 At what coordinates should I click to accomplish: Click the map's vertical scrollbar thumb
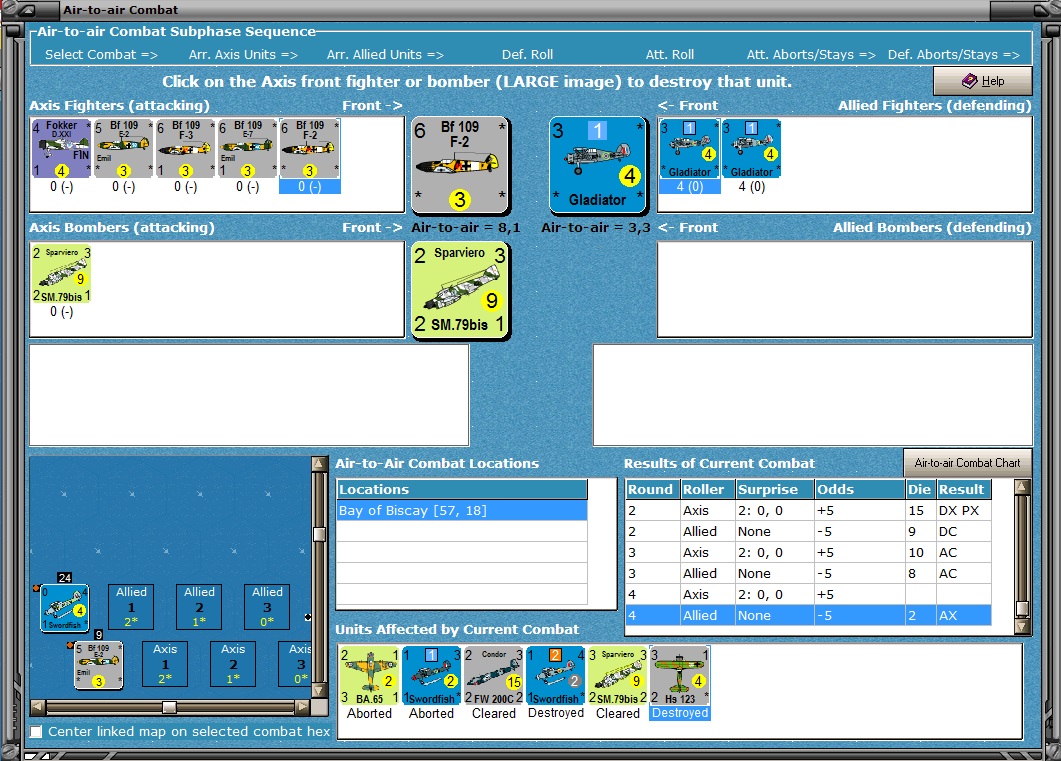point(319,534)
